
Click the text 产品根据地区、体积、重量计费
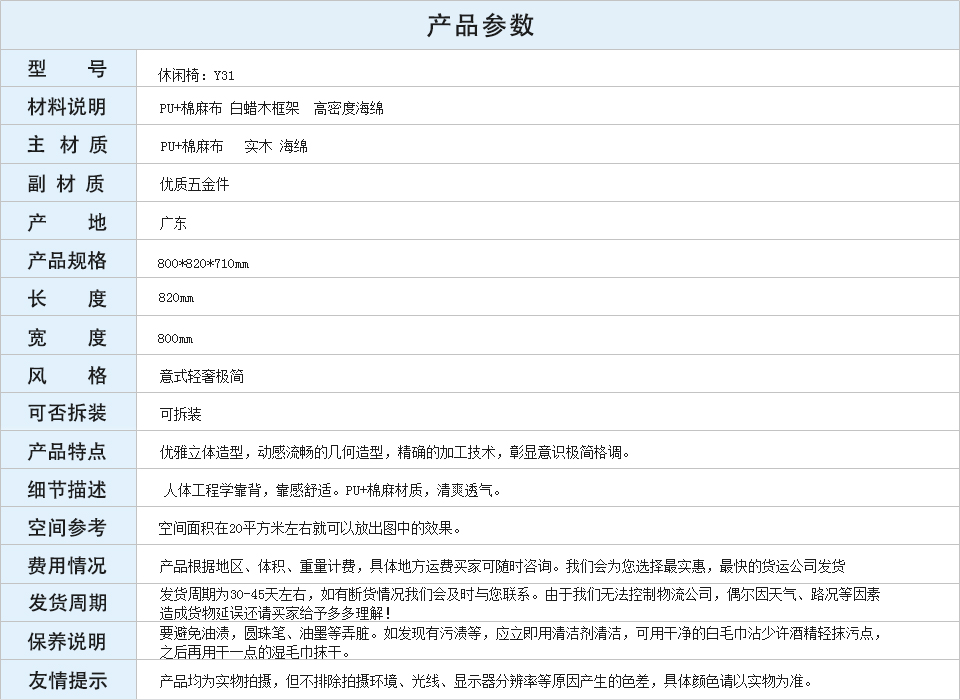tap(257, 566)
